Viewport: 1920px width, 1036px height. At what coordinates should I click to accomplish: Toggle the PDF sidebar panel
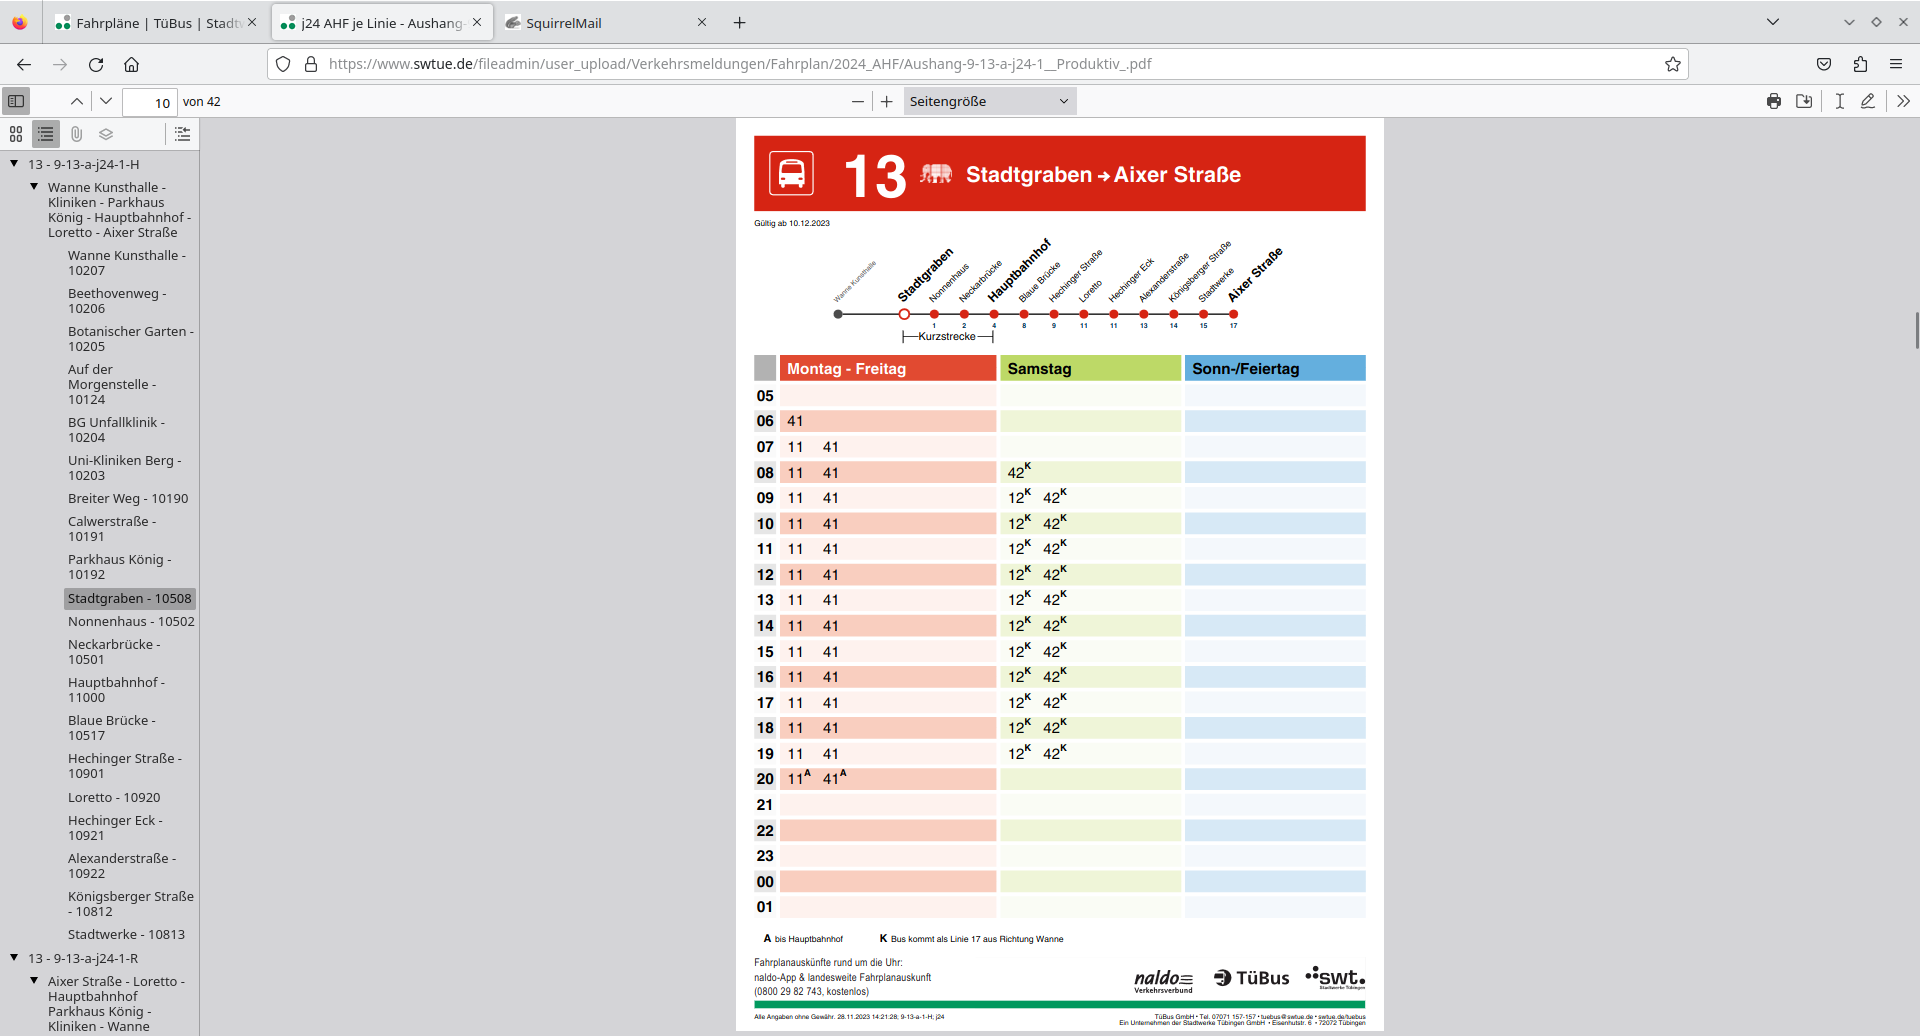coord(16,101)
